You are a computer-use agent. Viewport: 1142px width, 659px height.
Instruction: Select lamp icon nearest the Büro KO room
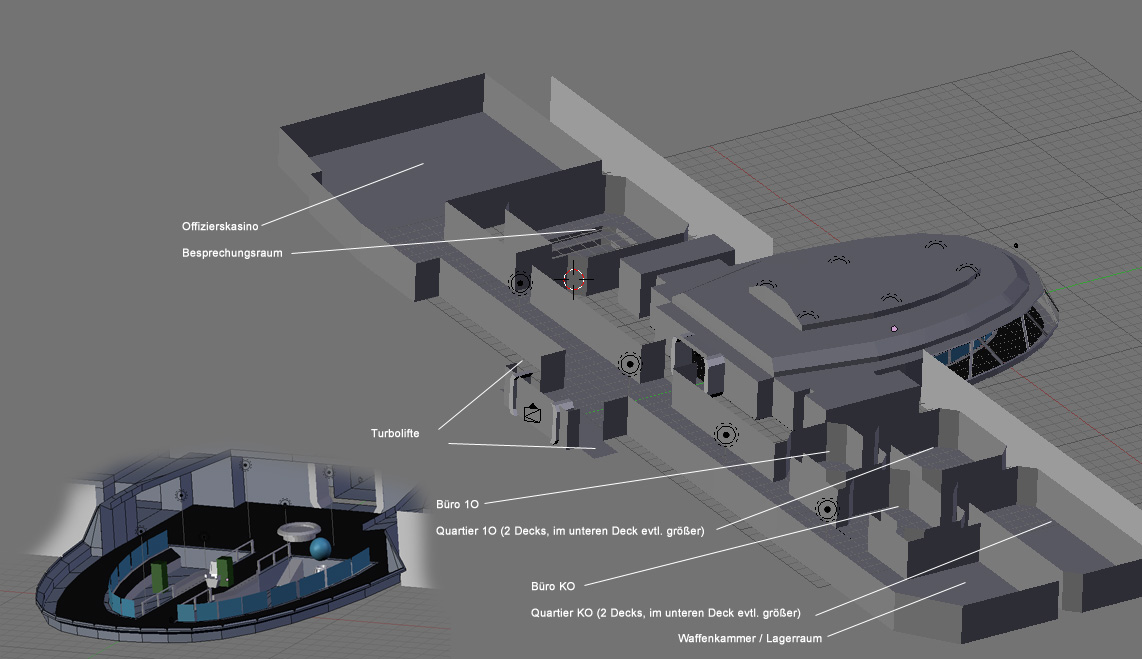pos(826,509)
